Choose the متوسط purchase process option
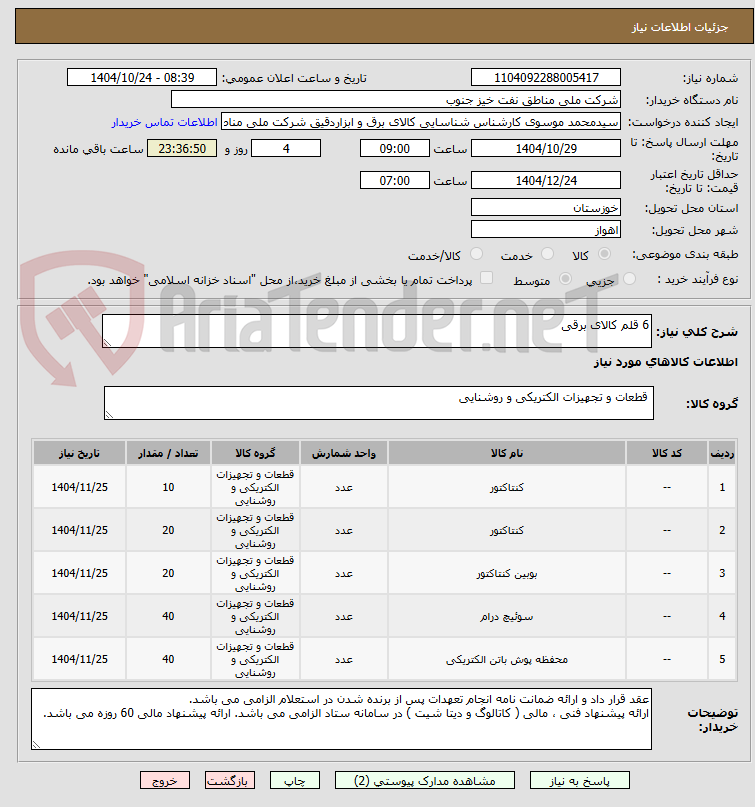The image size is (755, 807). pos(565,279)
